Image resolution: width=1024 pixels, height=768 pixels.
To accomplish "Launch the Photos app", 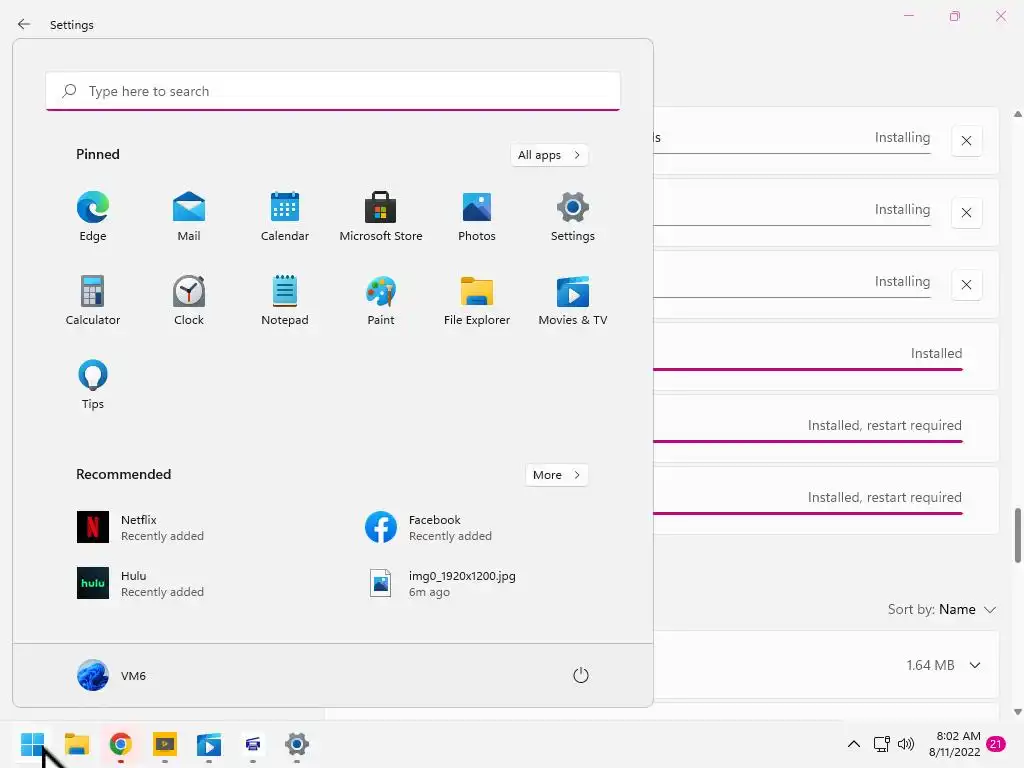I will point(477,217).
